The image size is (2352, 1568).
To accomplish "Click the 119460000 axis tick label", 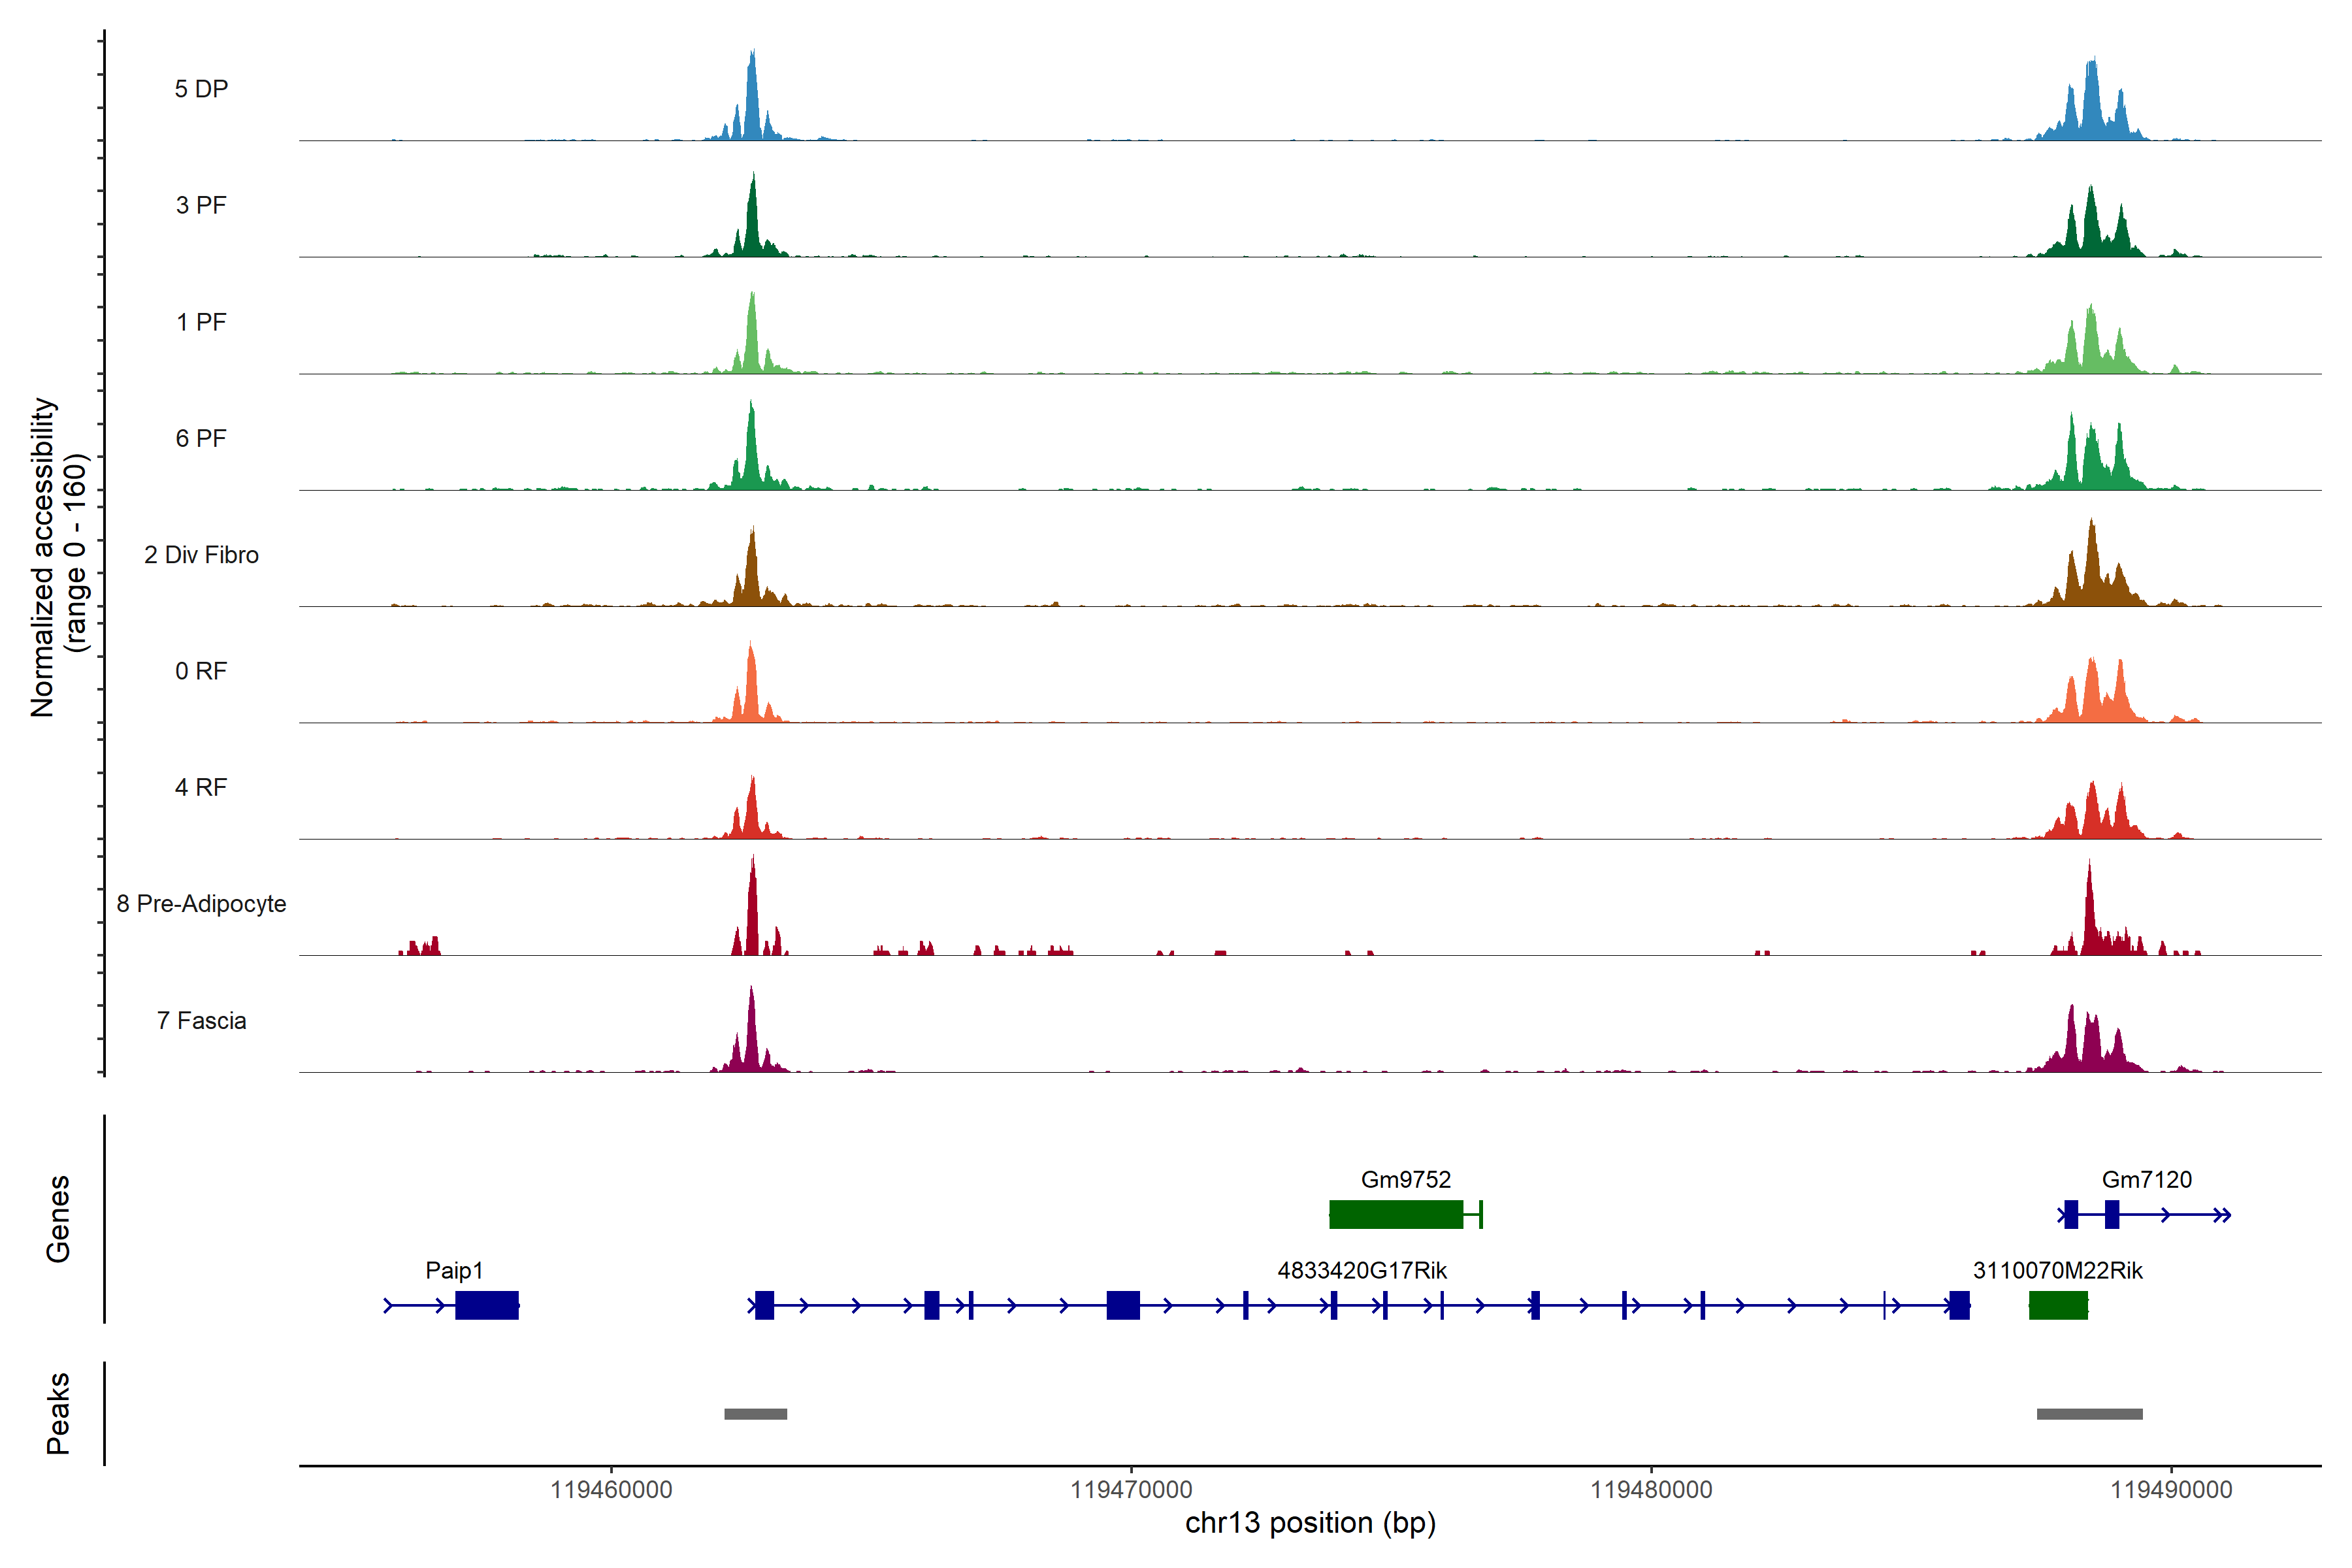I will (x=611, y=1490).
